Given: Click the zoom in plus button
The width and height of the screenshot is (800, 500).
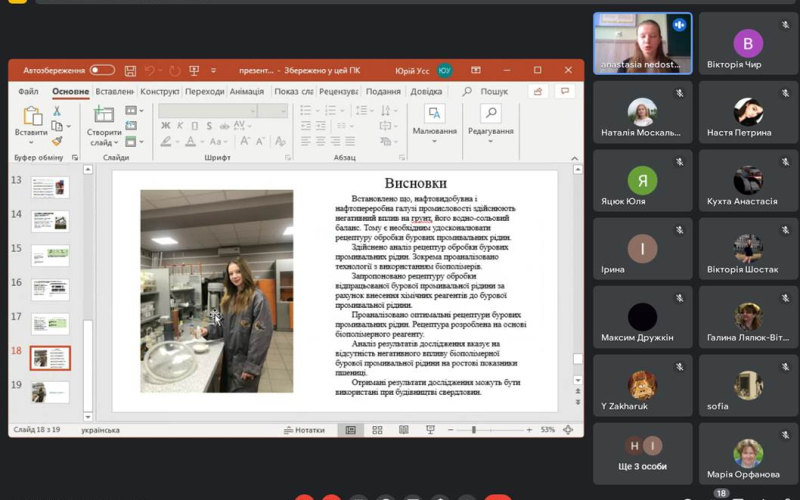Looking at the screenshot, I should pos(530,430).
